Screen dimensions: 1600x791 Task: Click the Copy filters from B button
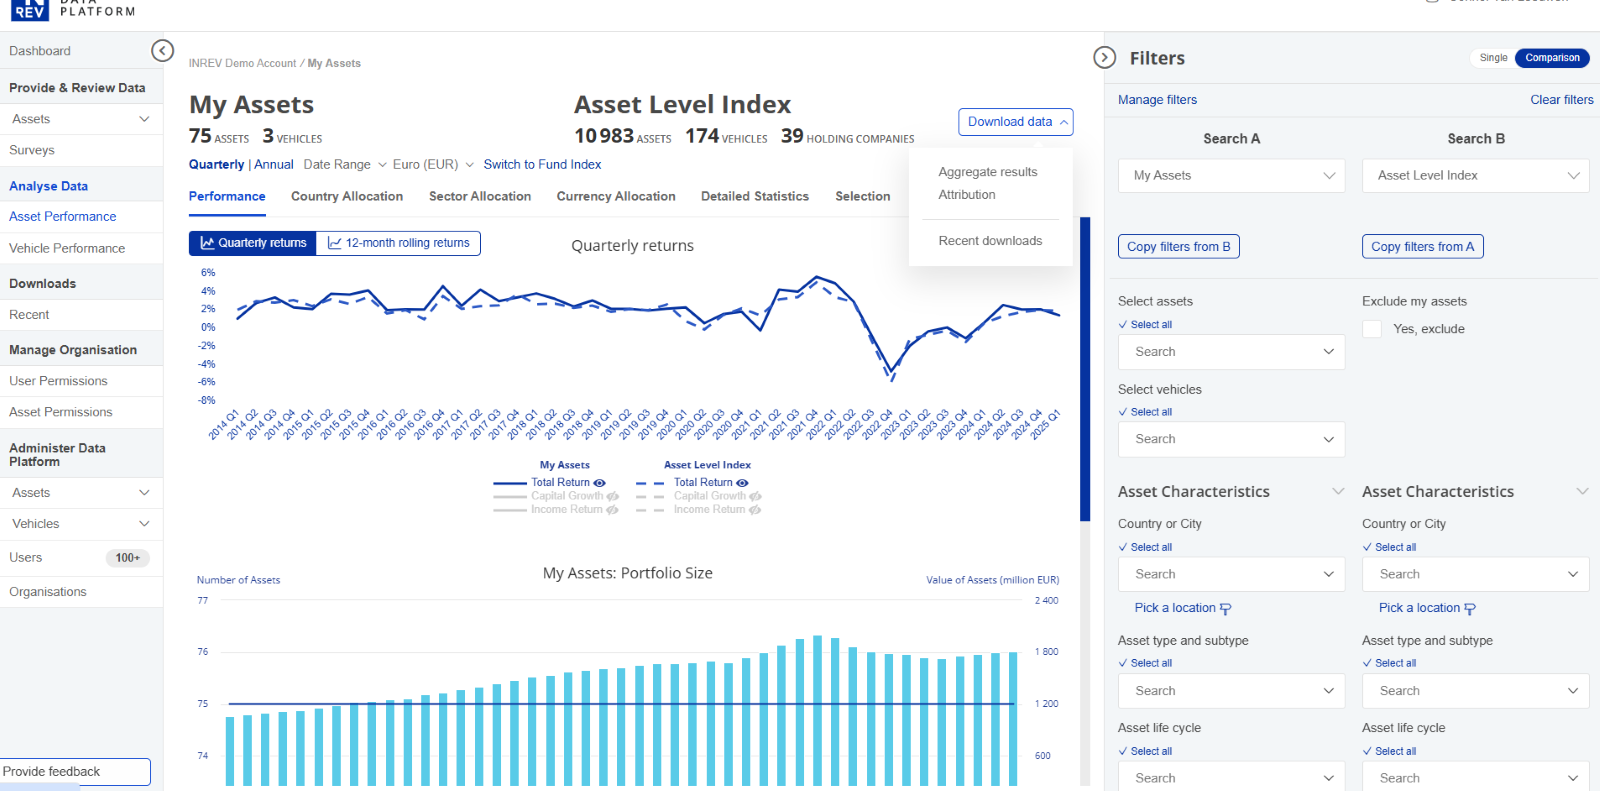point(1178,247)
